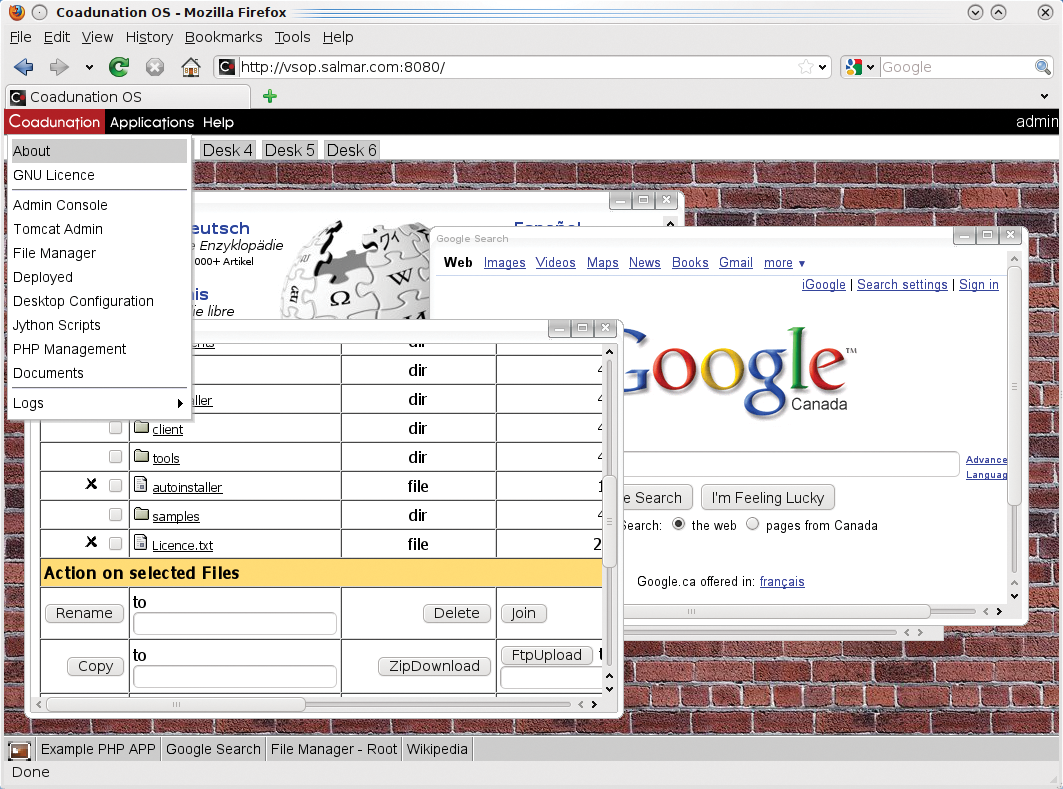Click File Manager horizontal scrollbar
1063x789 pixels.
click(176, 704)
